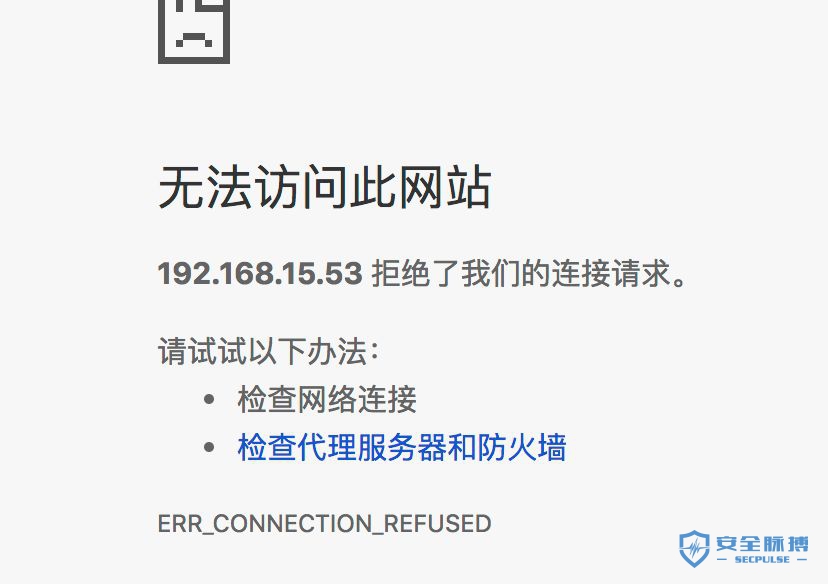
Task: Click the word REFUSED in the error code
Action: point(437,524)
